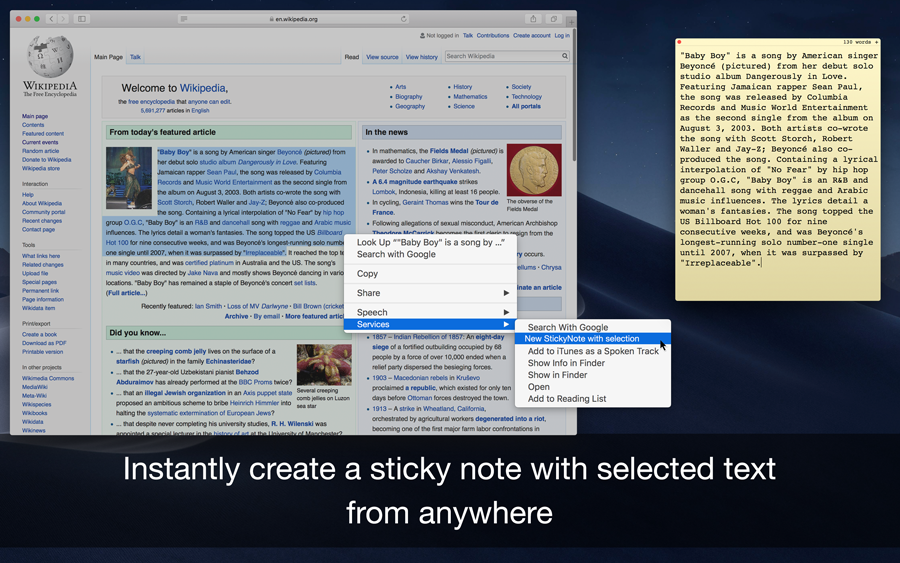Click the Create account link
Image resolution: width=900 pixels, height=563 pixels.
click(531, 35)
